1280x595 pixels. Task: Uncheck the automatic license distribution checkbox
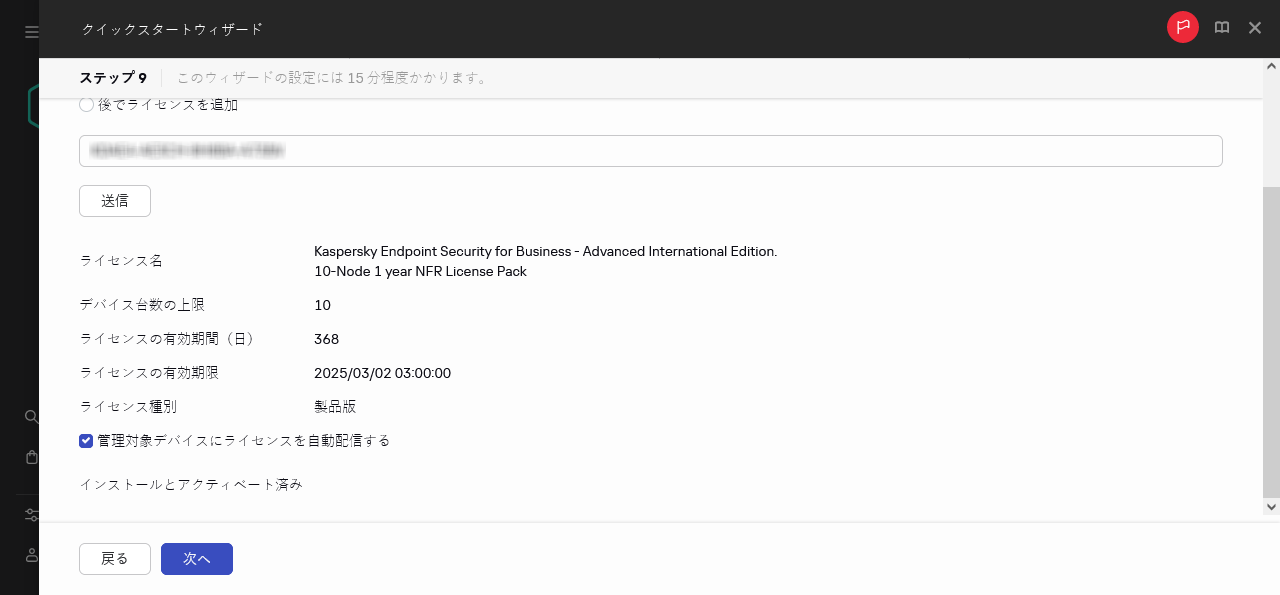86,440
